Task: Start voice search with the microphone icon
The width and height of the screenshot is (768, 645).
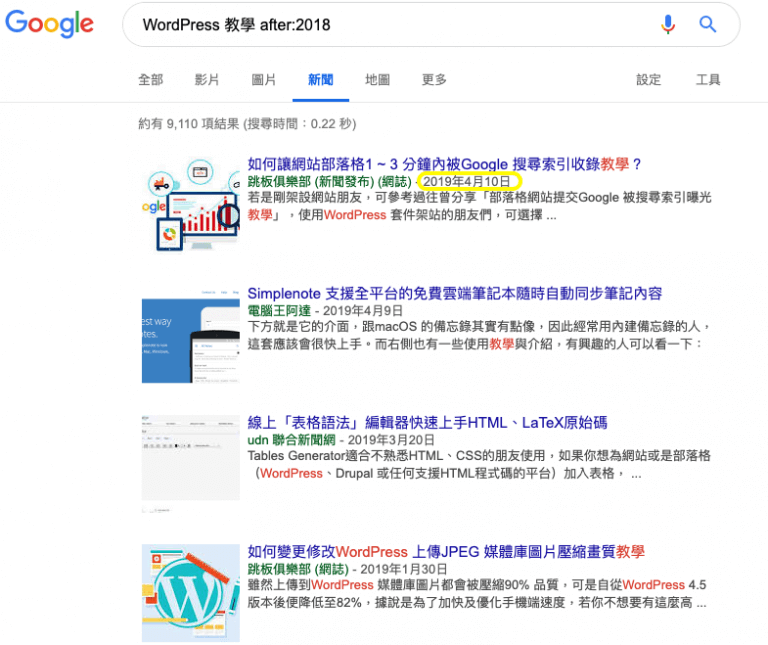Action: (x=668, y=24)
